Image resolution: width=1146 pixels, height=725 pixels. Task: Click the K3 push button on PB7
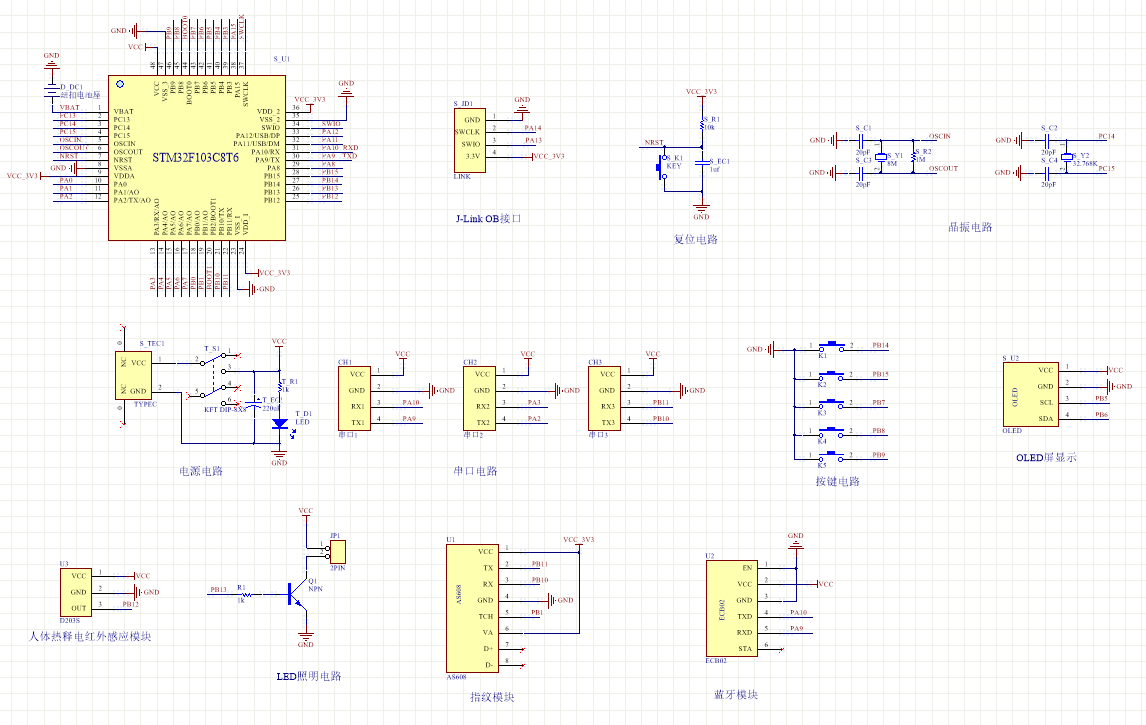[830, 403]
